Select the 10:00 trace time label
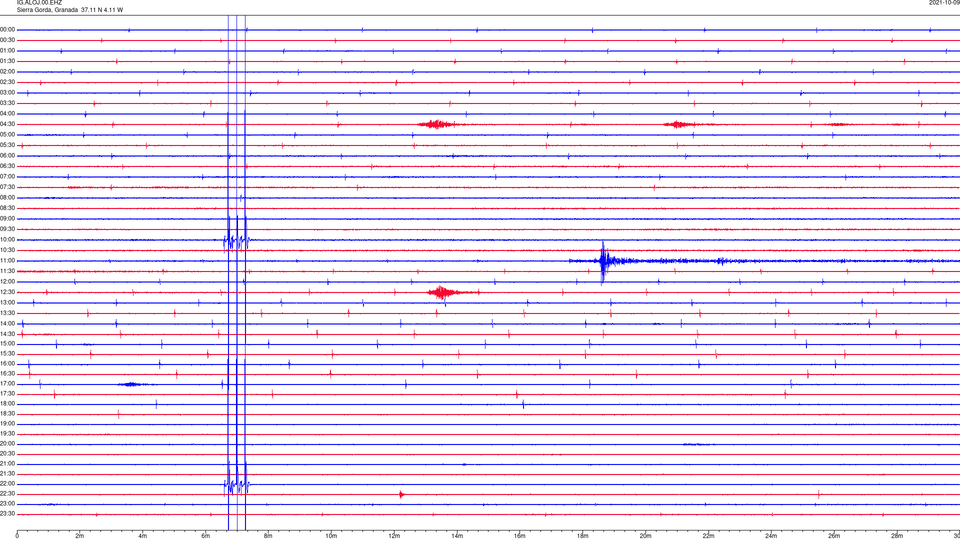This screenshot has height=540, width=960. click(x=8, y=240)
